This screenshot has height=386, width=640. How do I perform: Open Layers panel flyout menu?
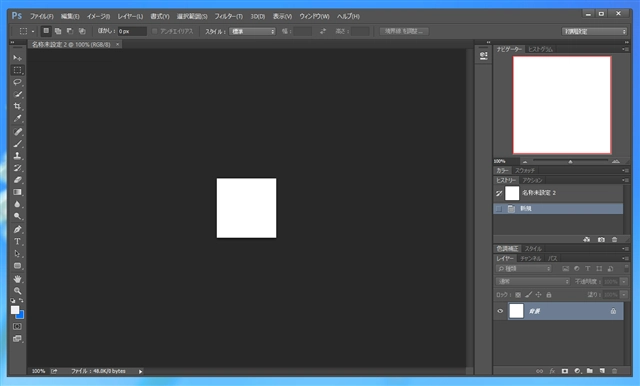[625, 258]
